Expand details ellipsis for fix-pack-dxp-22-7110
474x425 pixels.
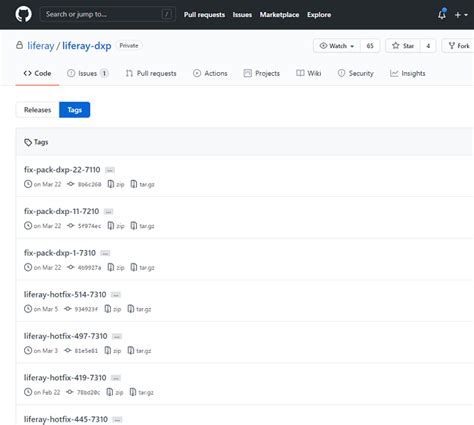(x=110, y=170)
